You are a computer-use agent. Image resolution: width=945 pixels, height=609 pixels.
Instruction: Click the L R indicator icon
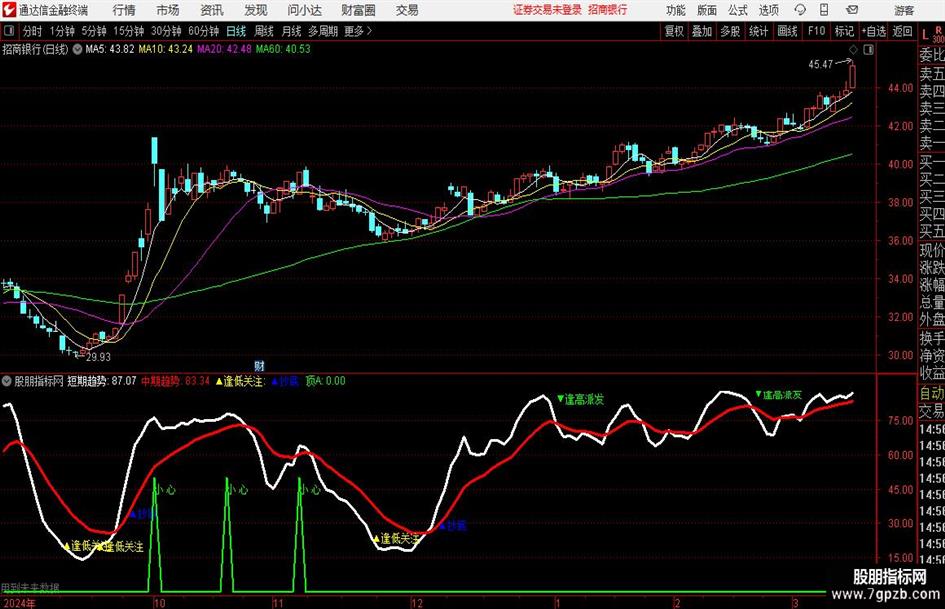point(932,33)
